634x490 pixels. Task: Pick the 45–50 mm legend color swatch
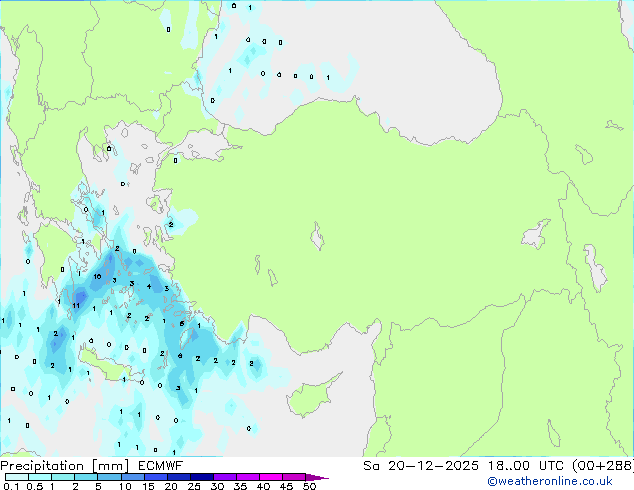point(294,477)
